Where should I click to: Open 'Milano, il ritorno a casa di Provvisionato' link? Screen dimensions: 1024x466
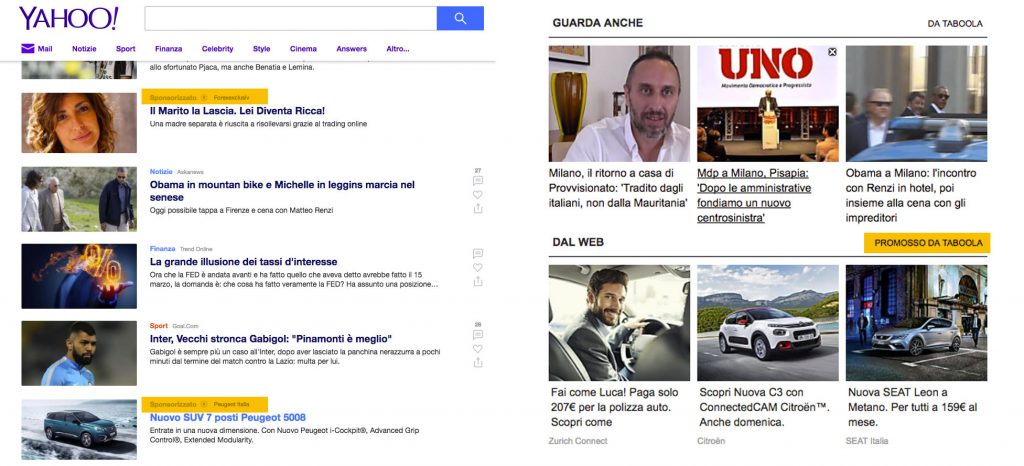[618, 188]
